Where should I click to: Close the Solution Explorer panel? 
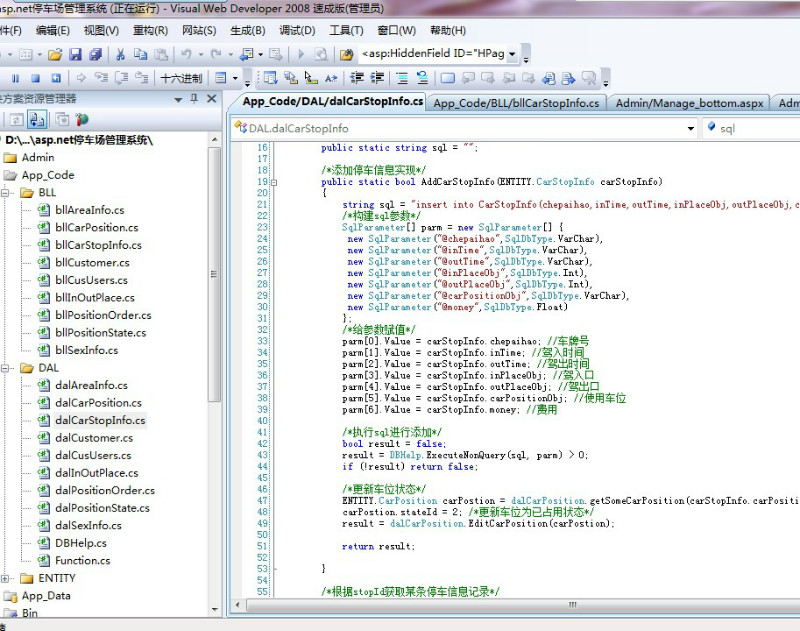(212, 98)
